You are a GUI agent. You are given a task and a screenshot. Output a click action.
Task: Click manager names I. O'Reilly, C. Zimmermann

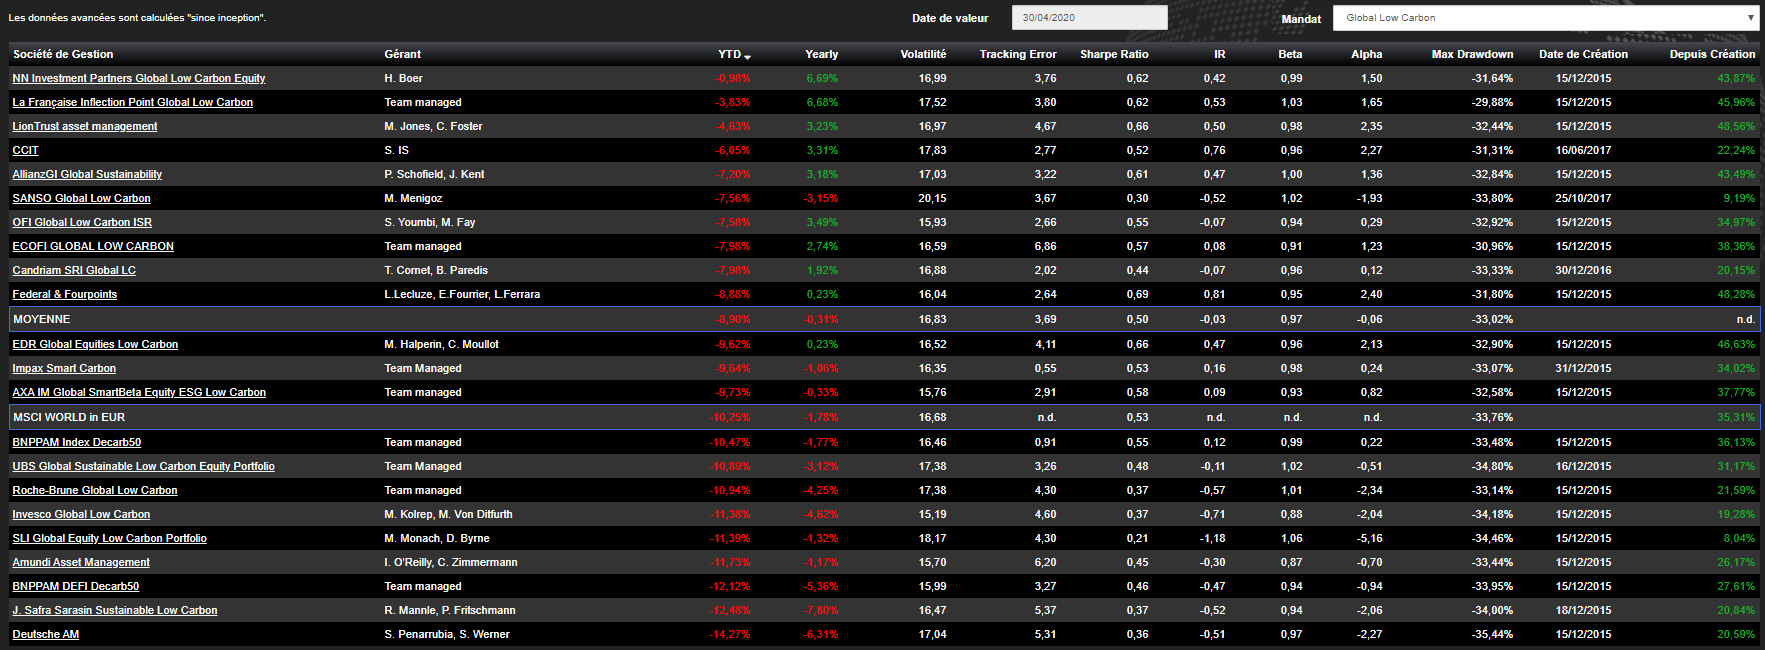(x=451, y=562)
